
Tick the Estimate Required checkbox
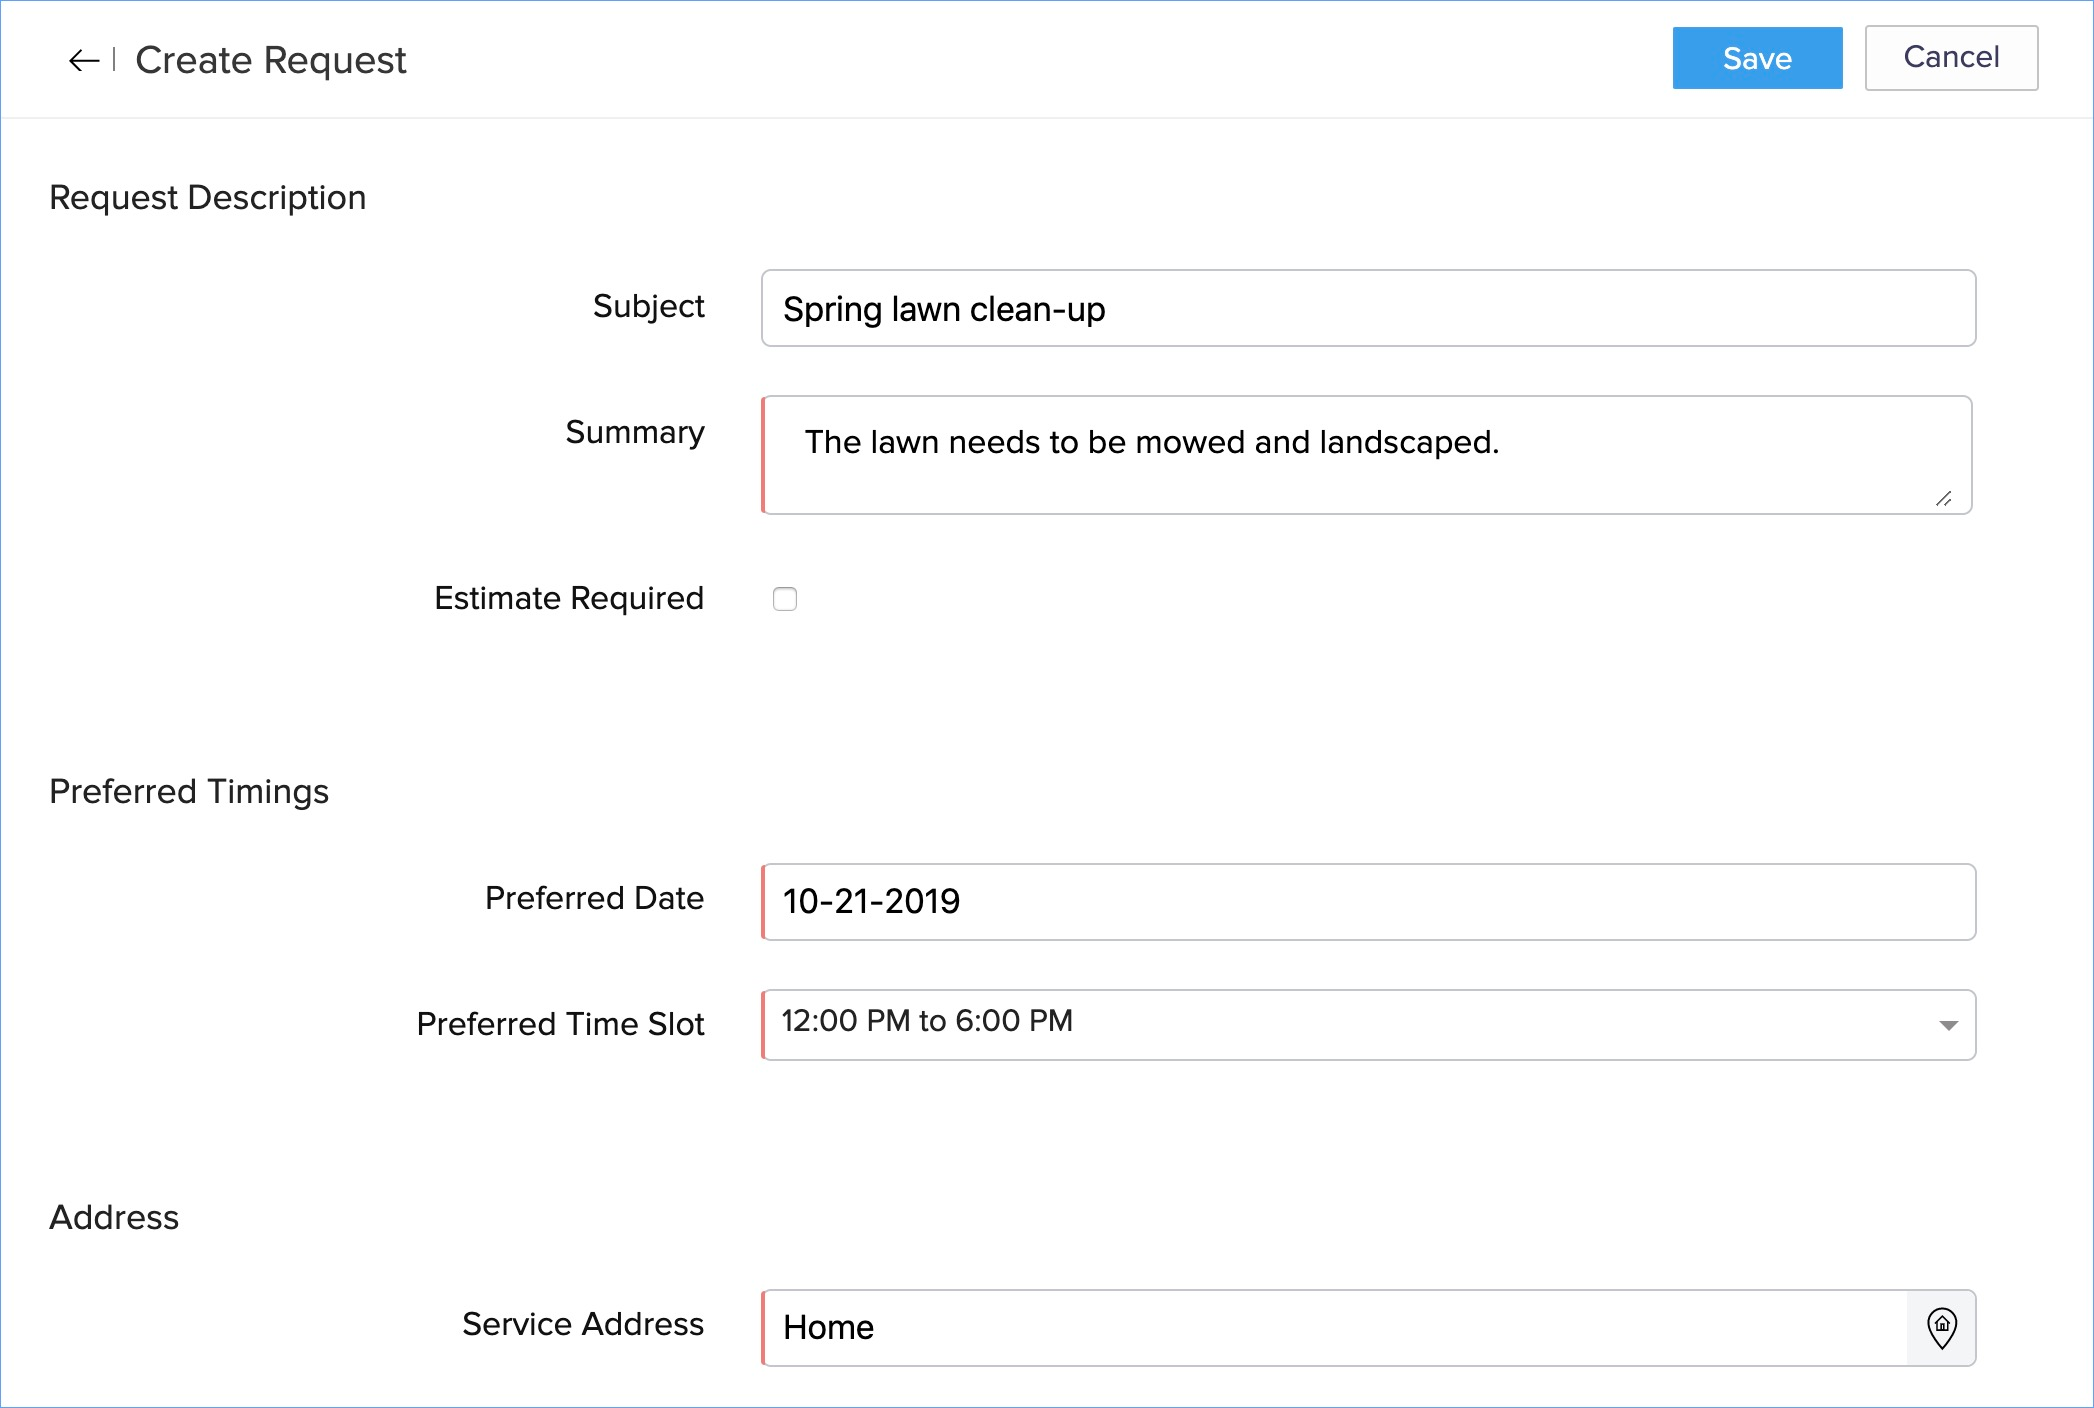785,599
